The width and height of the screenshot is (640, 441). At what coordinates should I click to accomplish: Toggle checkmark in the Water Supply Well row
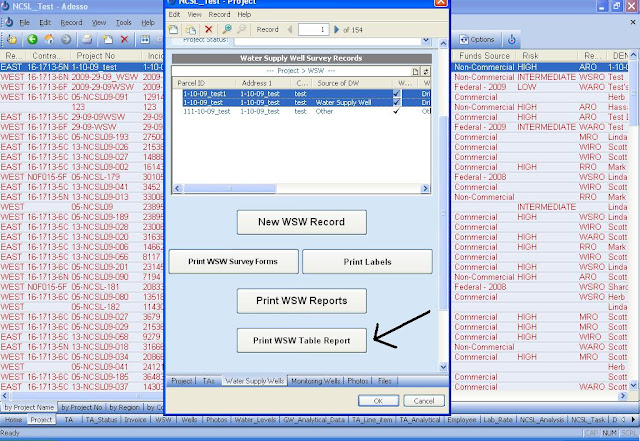[x=396, y=102]
